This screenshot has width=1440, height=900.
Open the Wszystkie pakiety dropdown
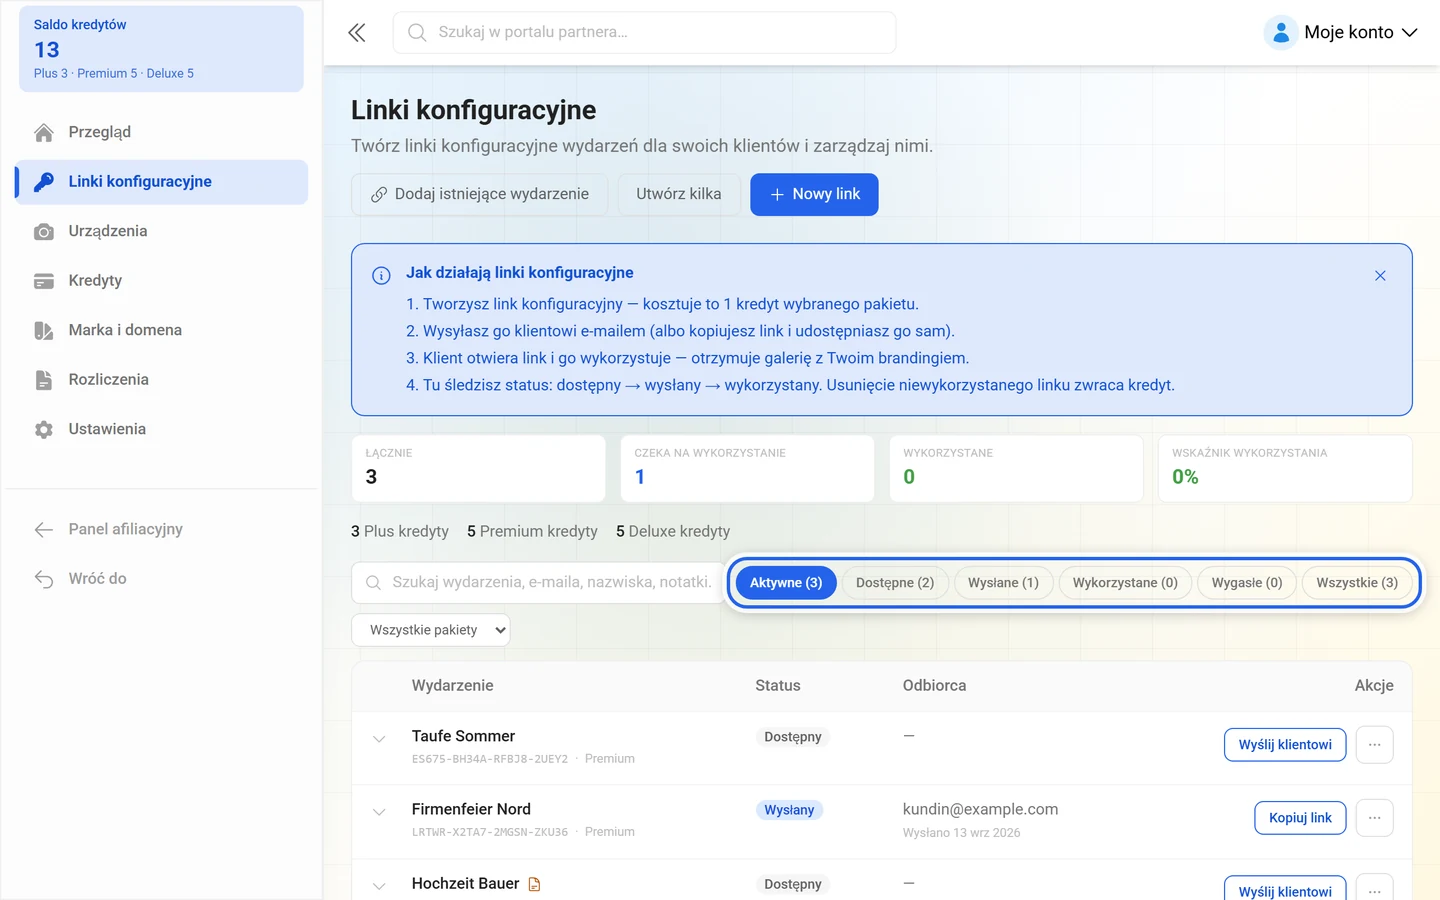430,630
